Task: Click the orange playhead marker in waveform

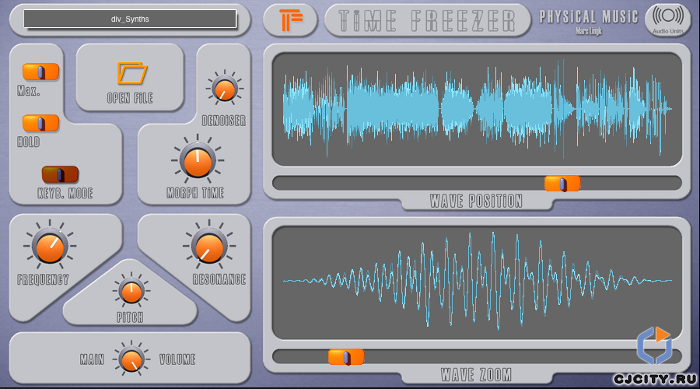Action: (x=563, y=109)
